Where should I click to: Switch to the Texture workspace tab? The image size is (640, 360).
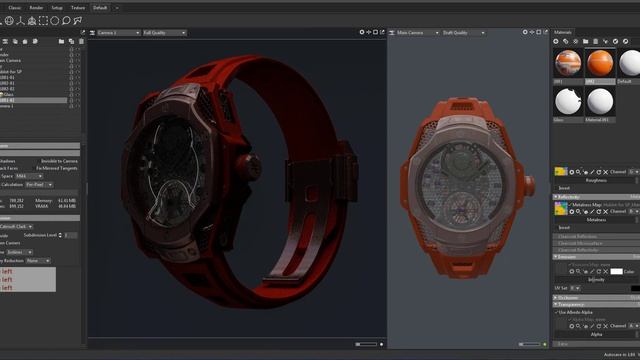pos(78,8)
